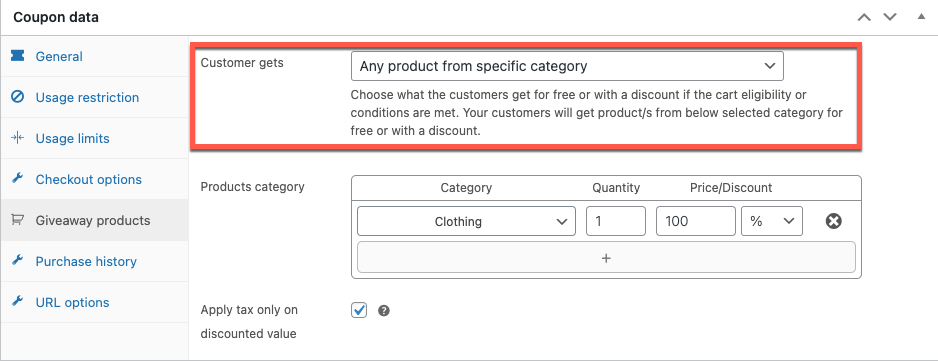Collapse the Coupon data panel
The image size is (938, 361).
[921, 17]
